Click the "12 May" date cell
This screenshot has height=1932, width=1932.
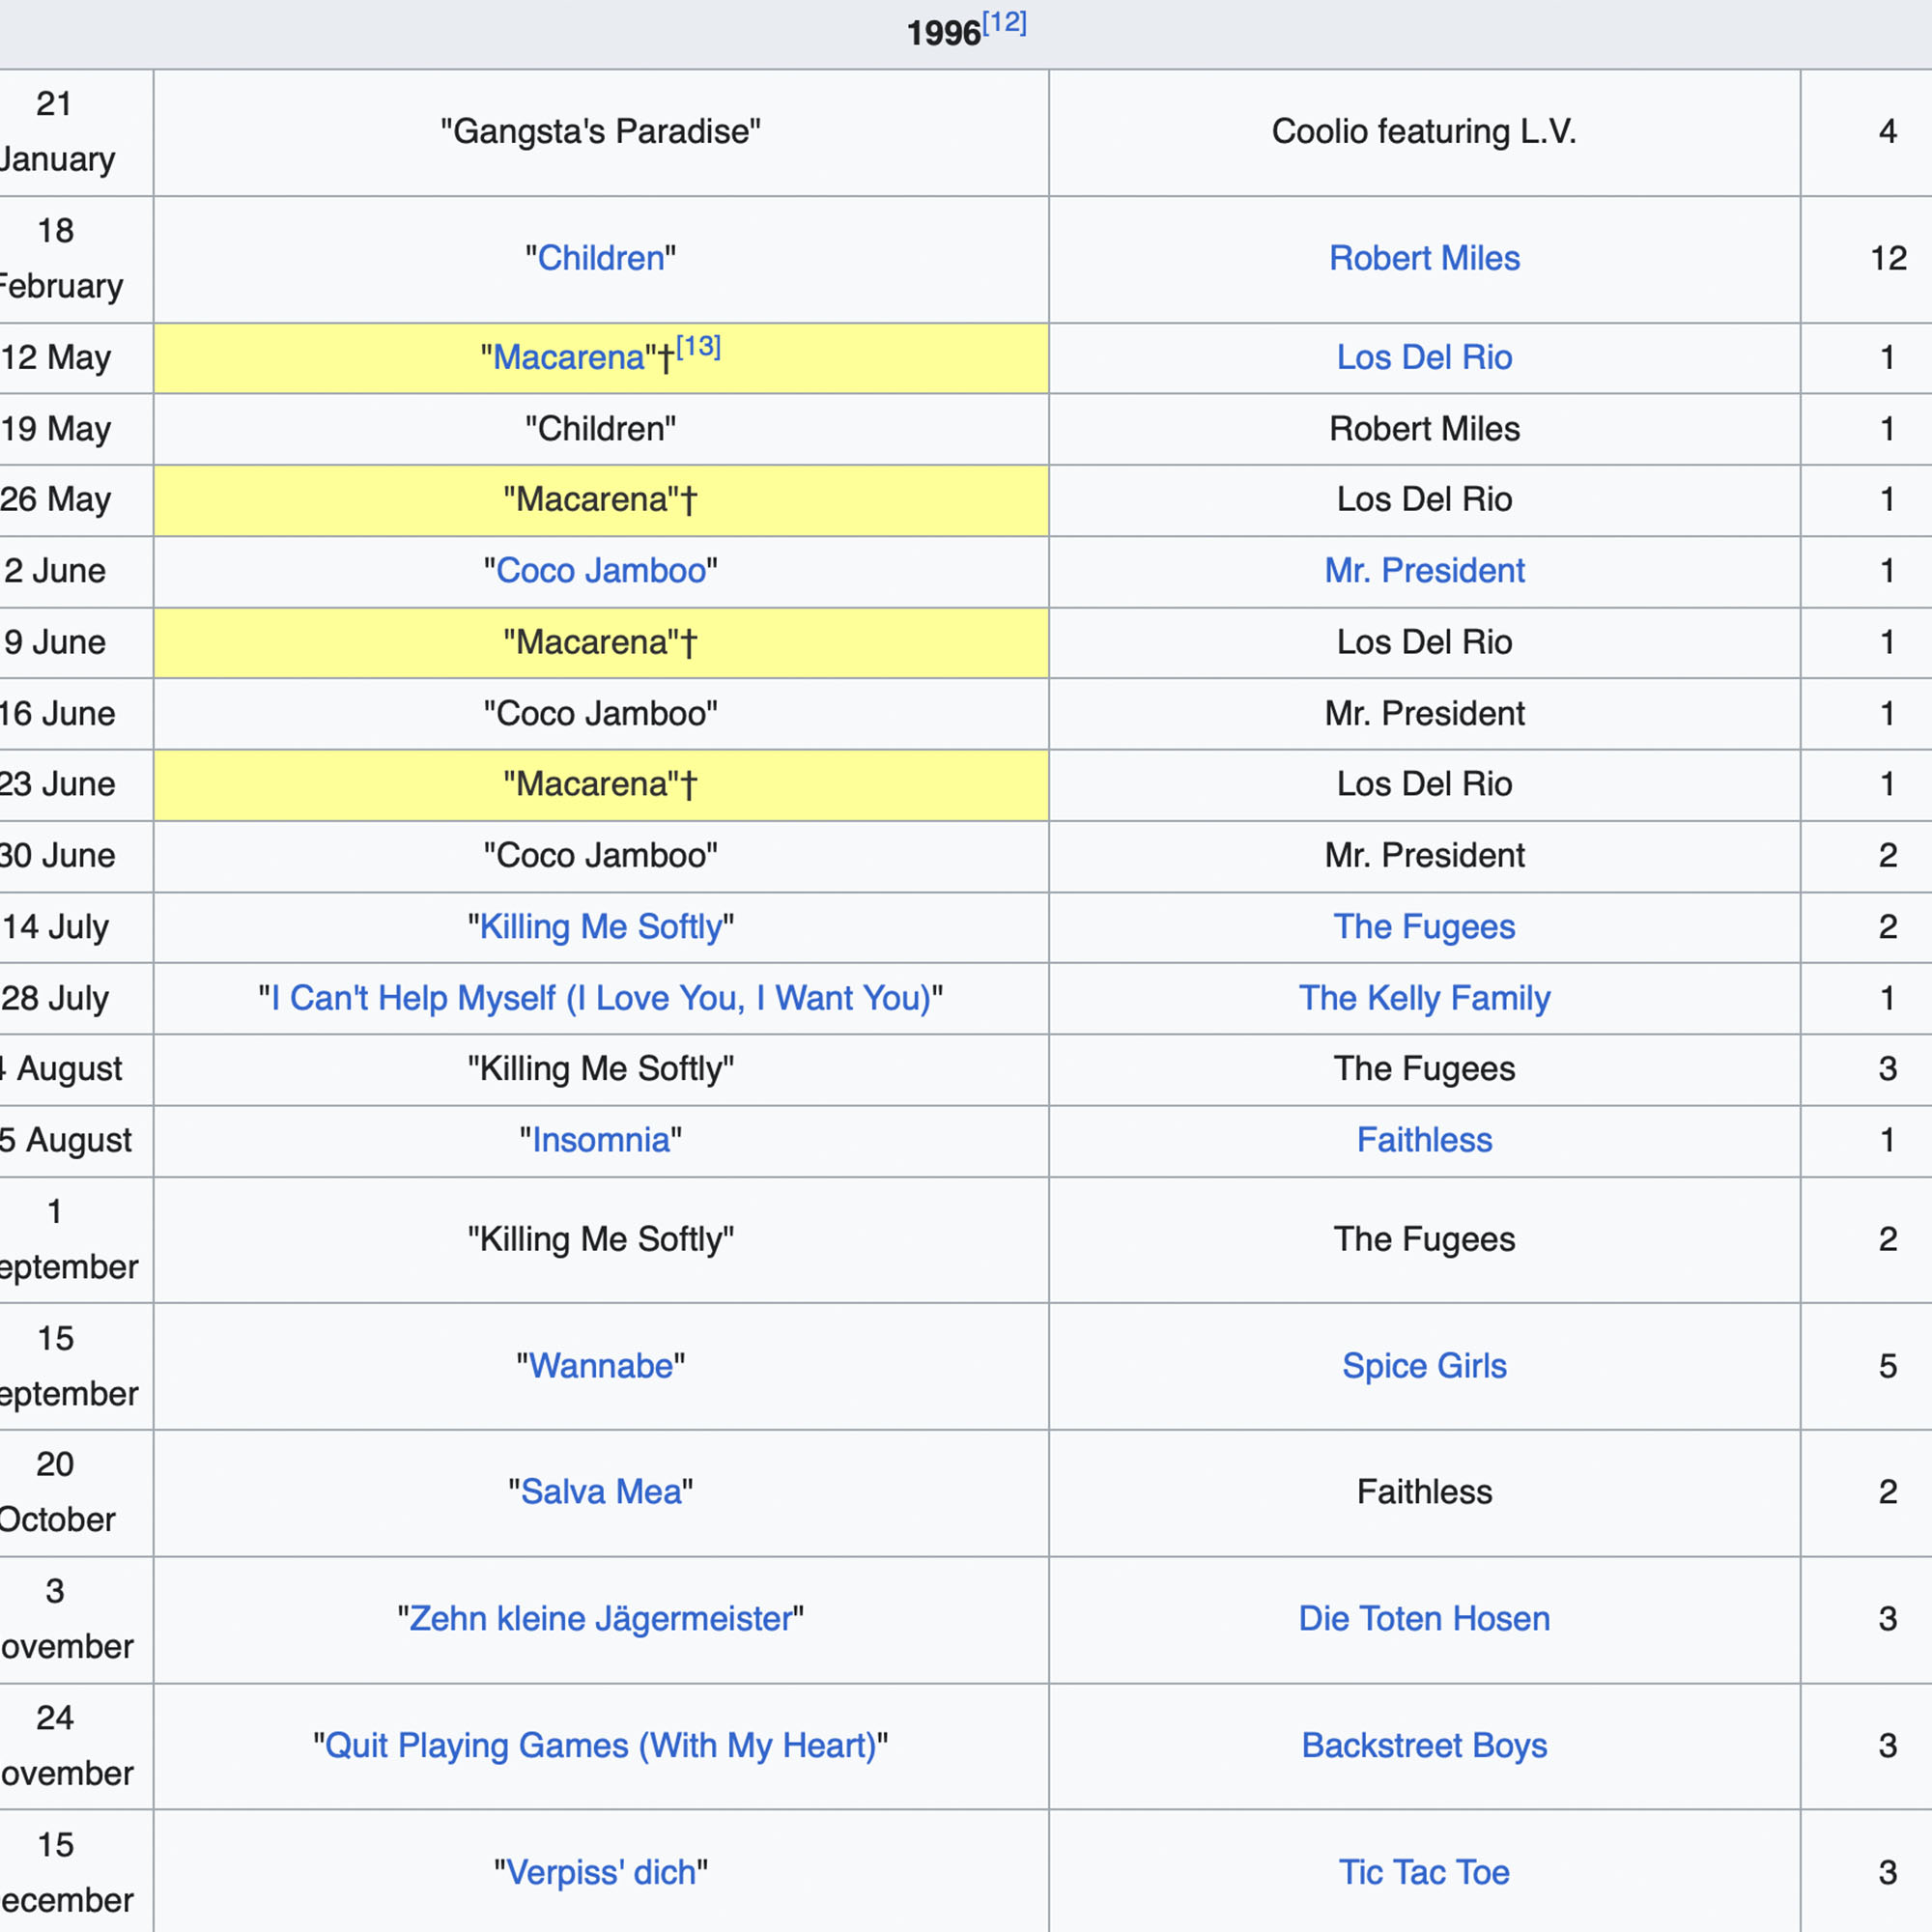point(76,357)
